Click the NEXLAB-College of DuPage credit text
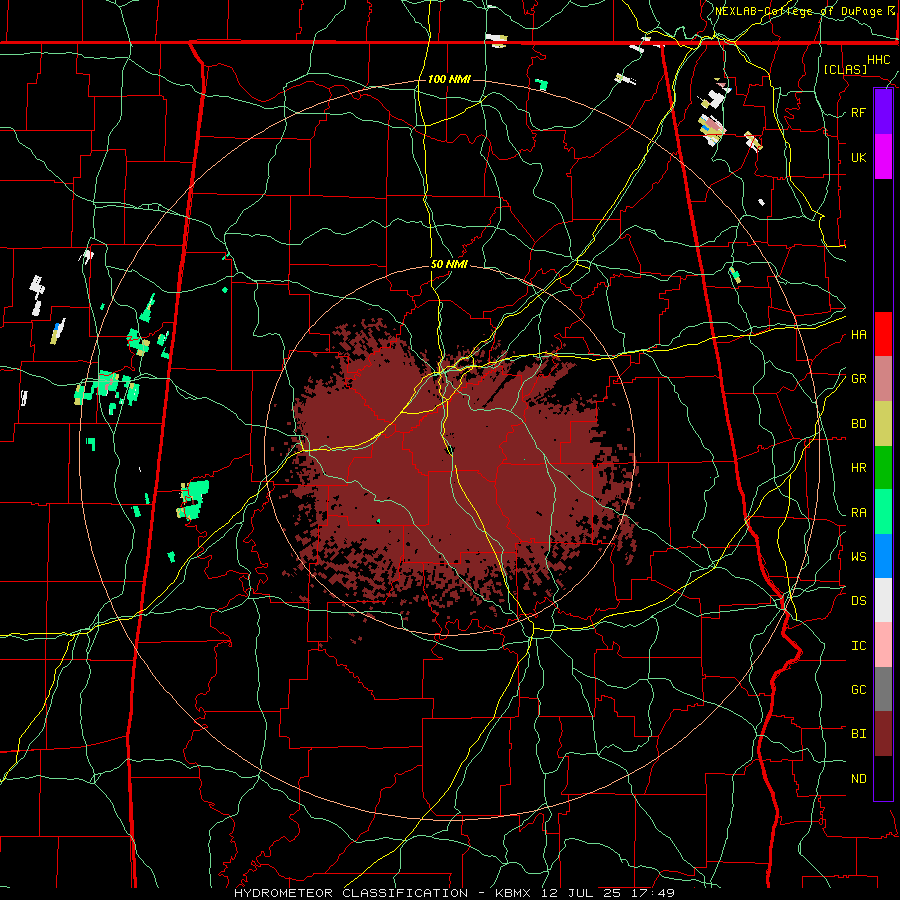 799,11
